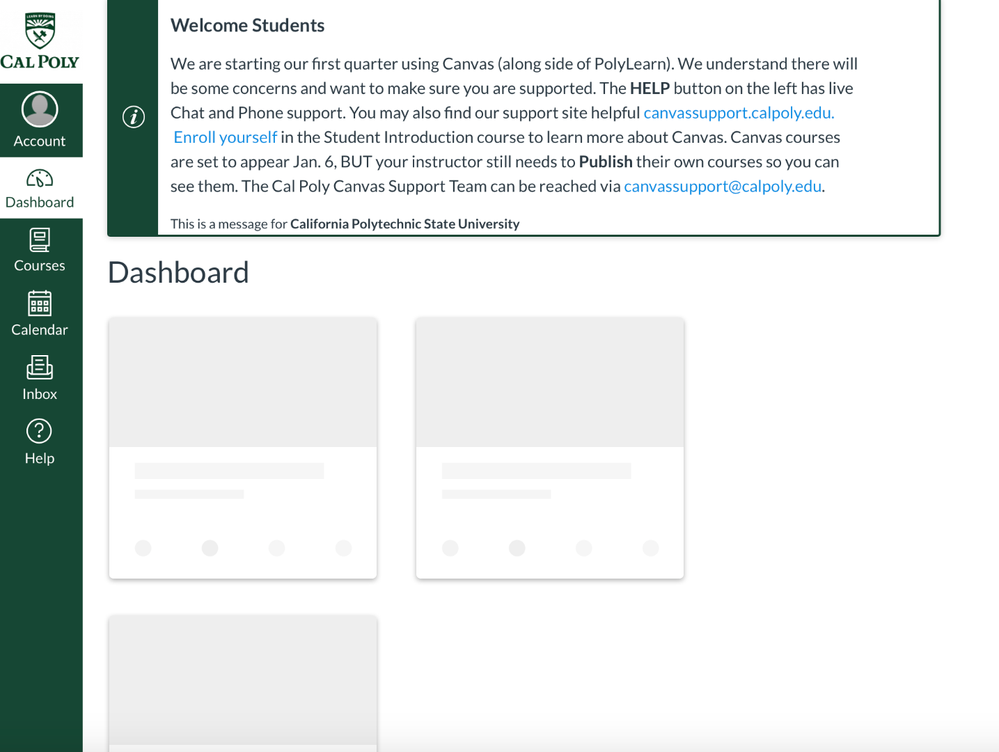Open the third course card in second row
This screenshot has height=752, width=999.
coord(243,682)
